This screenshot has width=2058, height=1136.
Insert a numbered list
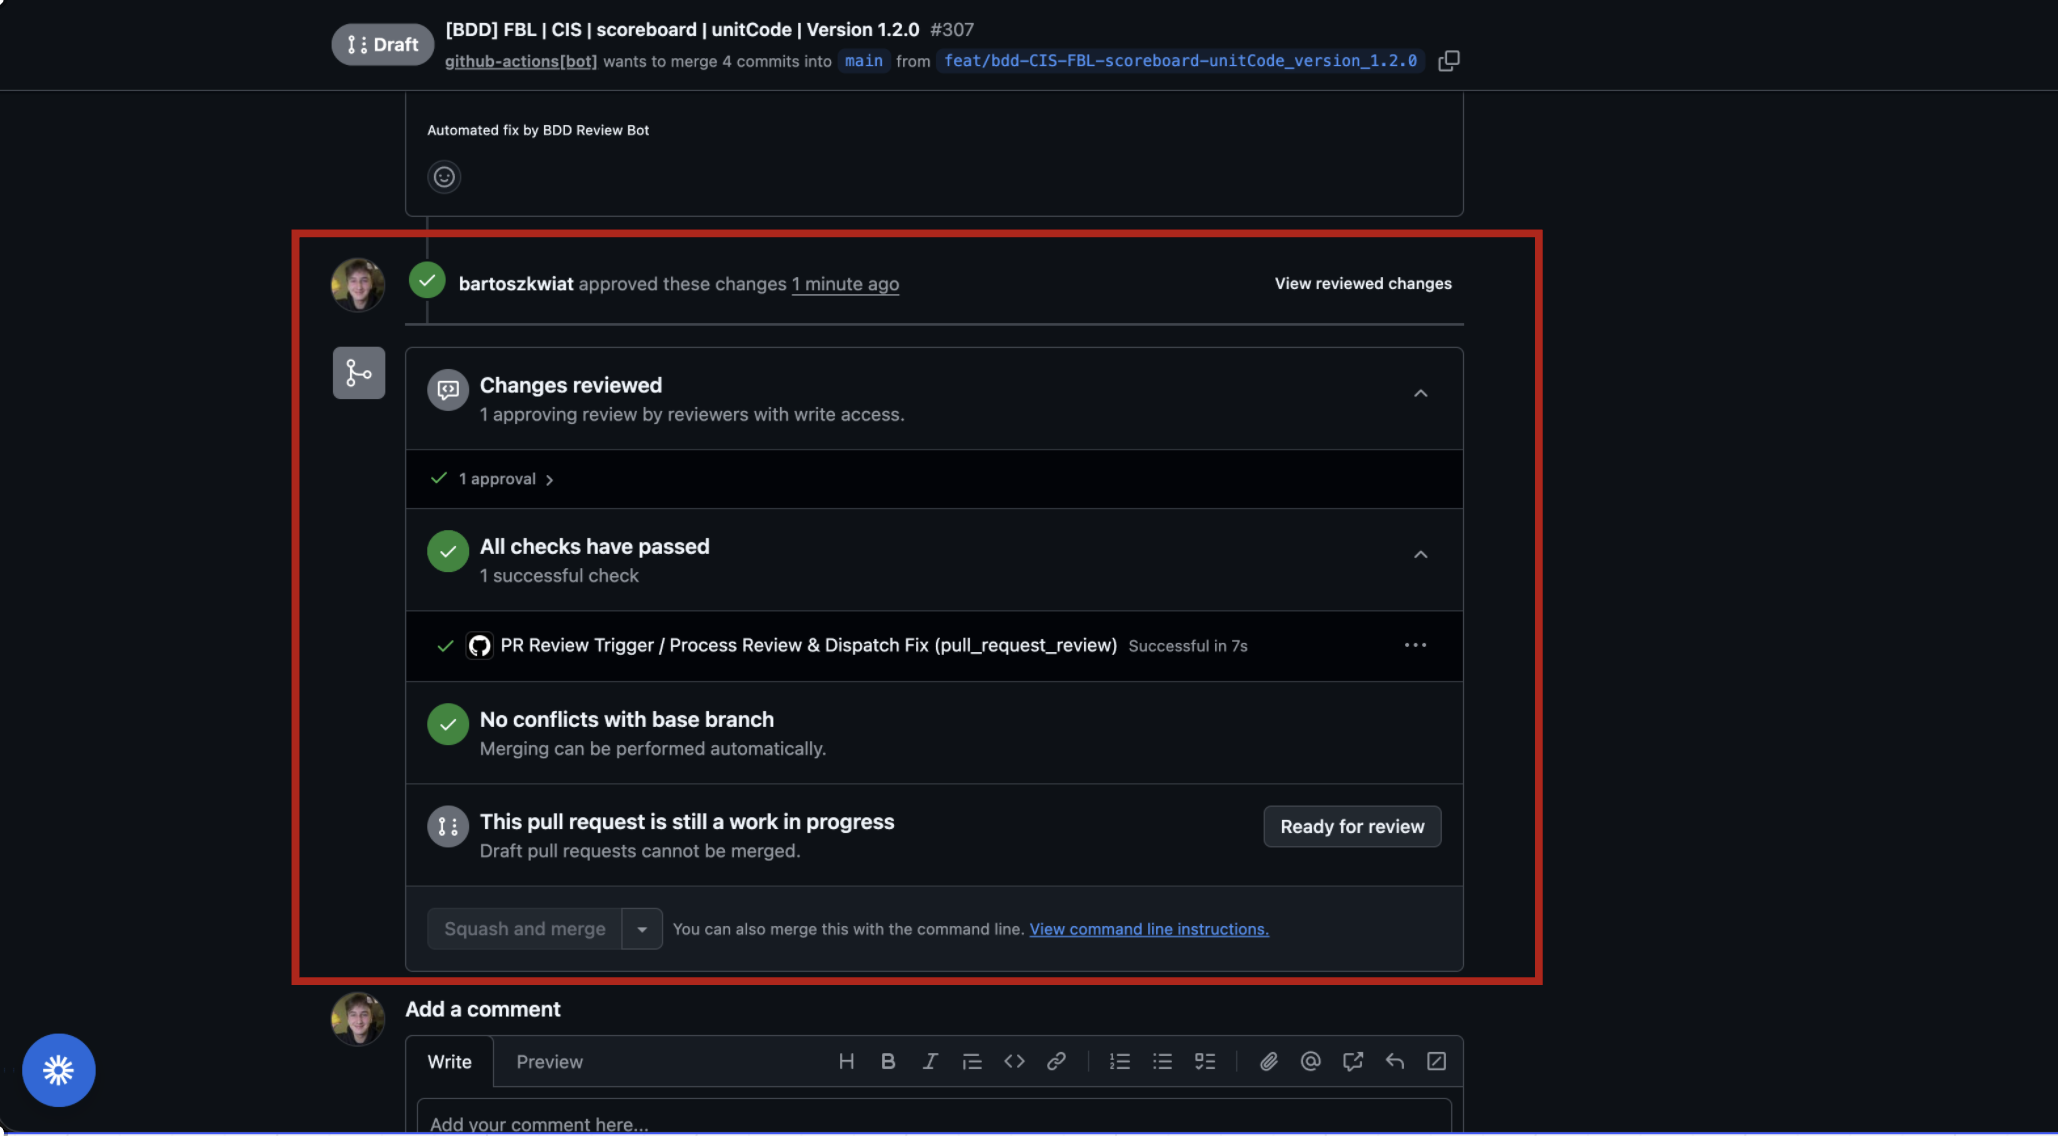pyautogui.click(x=1120, y=1061)
